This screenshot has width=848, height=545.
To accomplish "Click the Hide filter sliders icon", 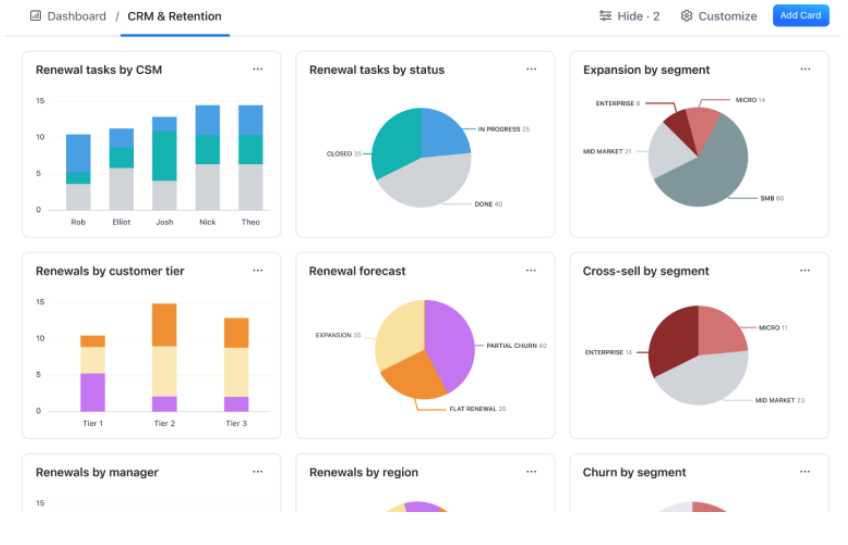I will coord(605,16).
